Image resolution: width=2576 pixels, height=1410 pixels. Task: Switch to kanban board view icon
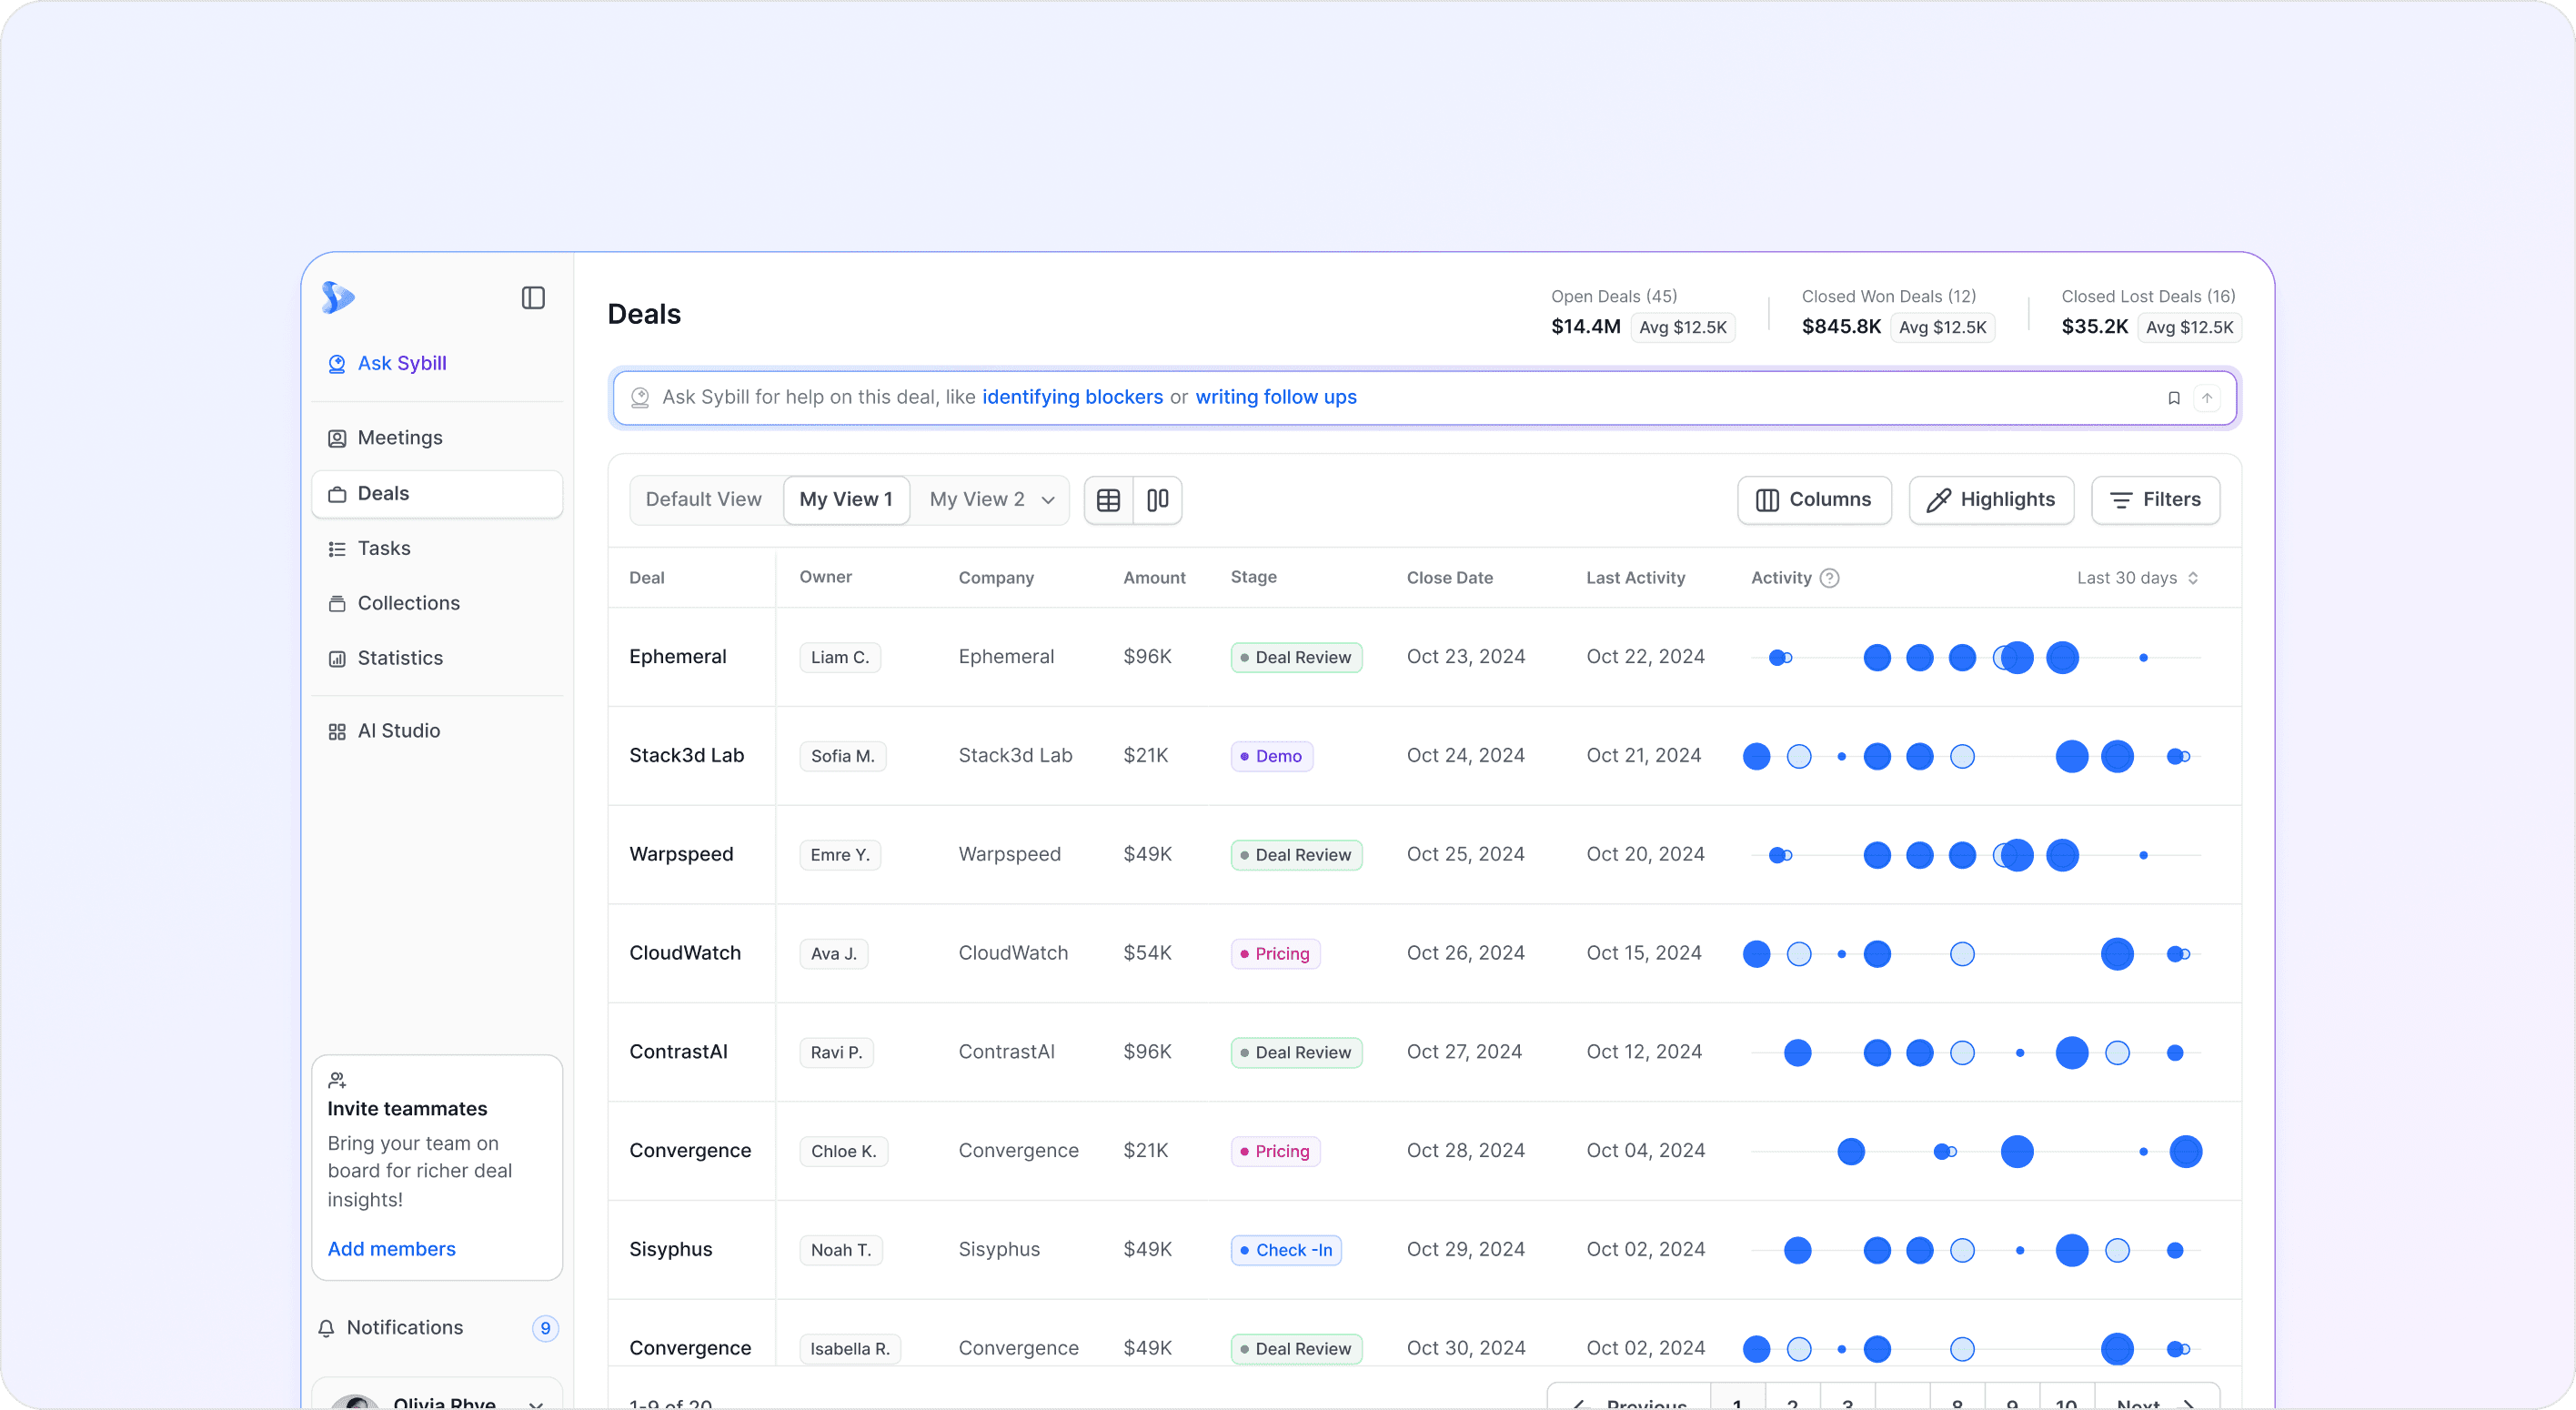(x=1157, y=500)
